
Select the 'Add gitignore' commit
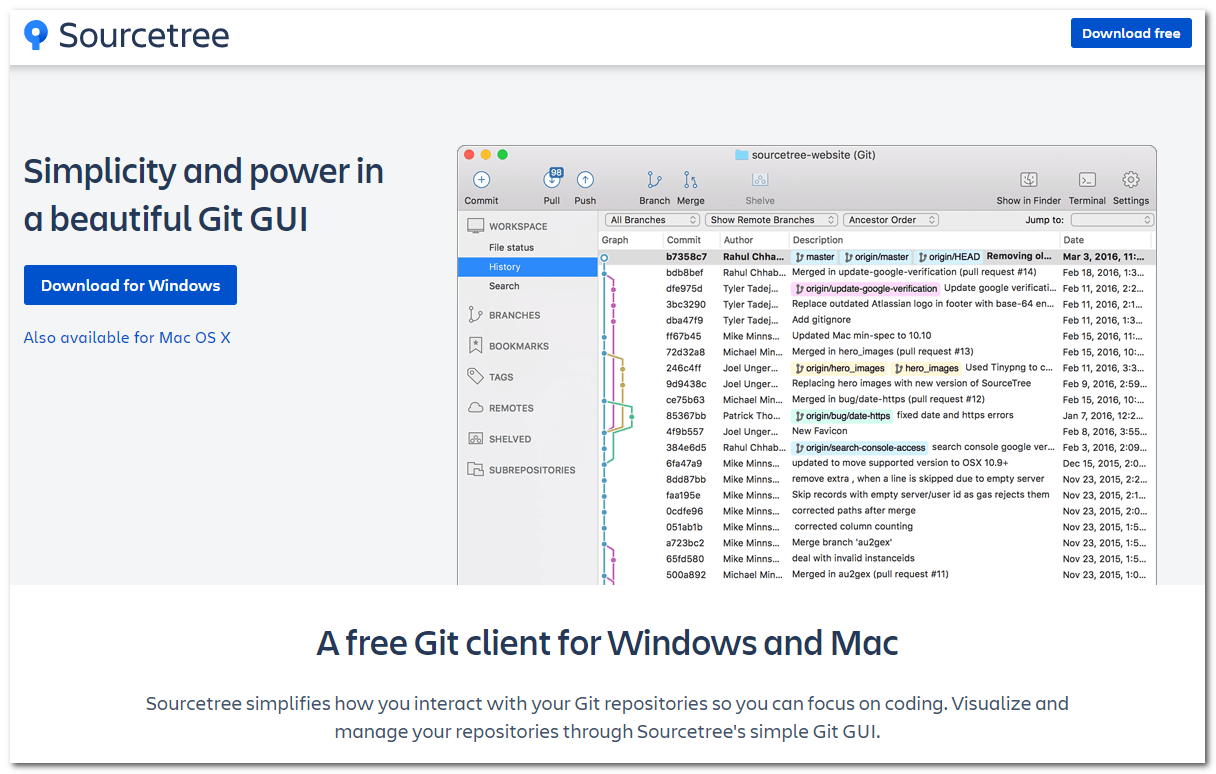877,320
